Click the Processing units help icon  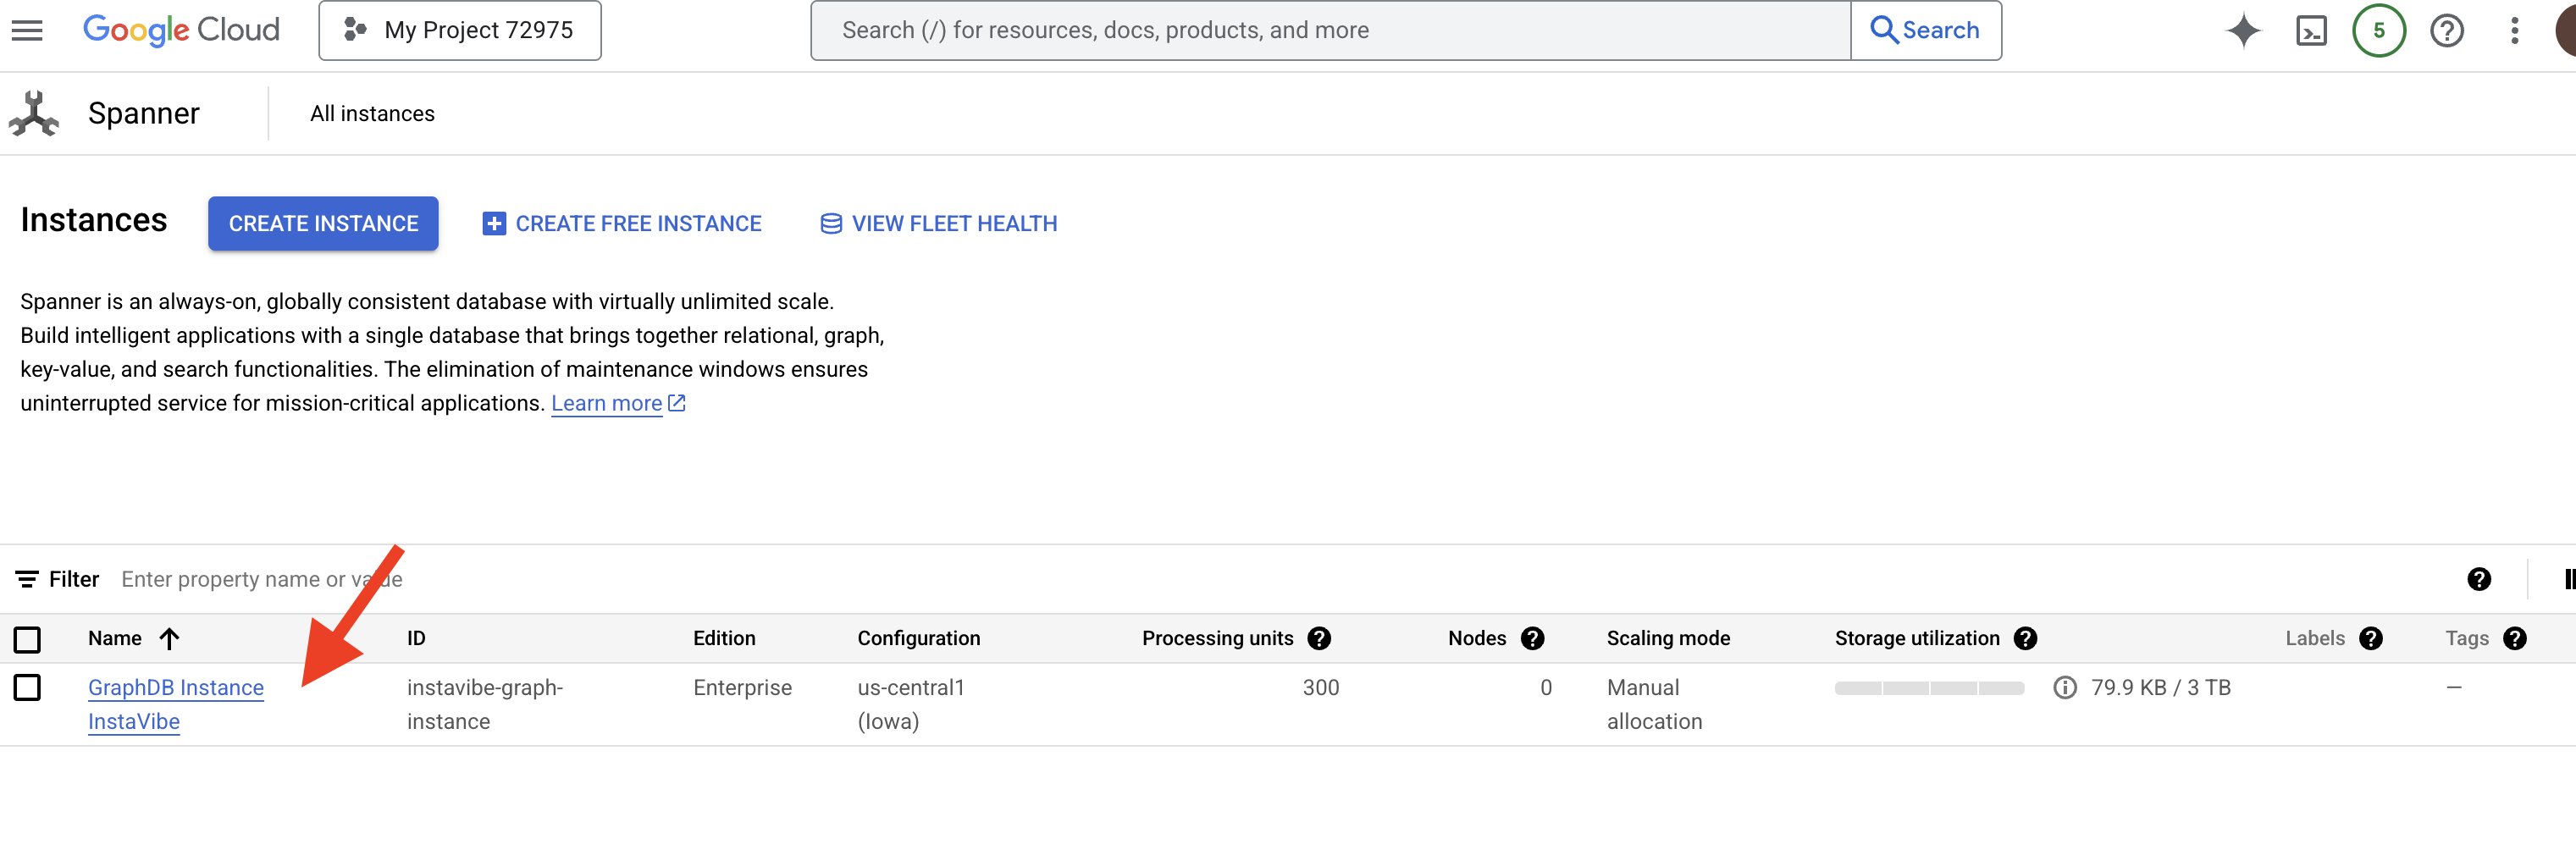[1319, 638]
